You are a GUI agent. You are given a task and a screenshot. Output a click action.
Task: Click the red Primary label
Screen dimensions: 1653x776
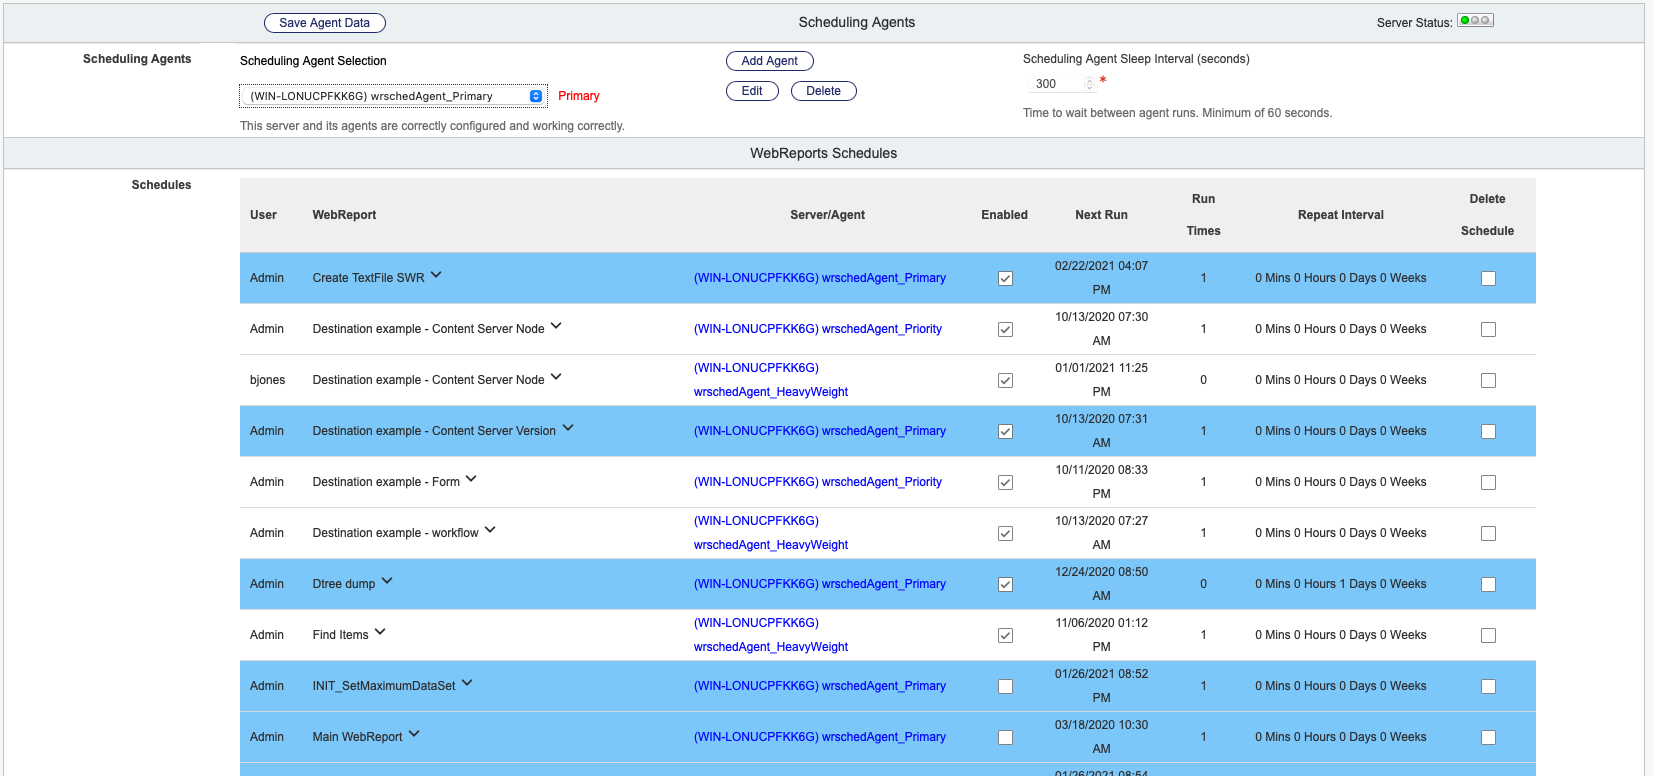pyautogui.click(x=579, y=96)
